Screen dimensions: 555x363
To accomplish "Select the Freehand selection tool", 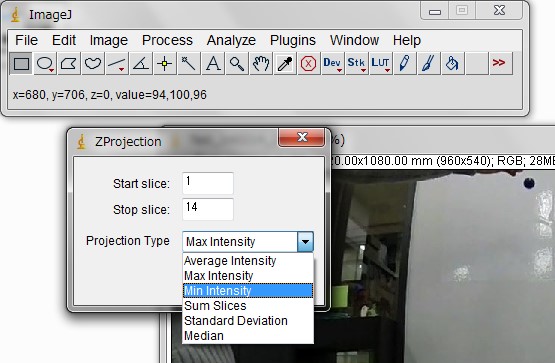I will 93,64.
